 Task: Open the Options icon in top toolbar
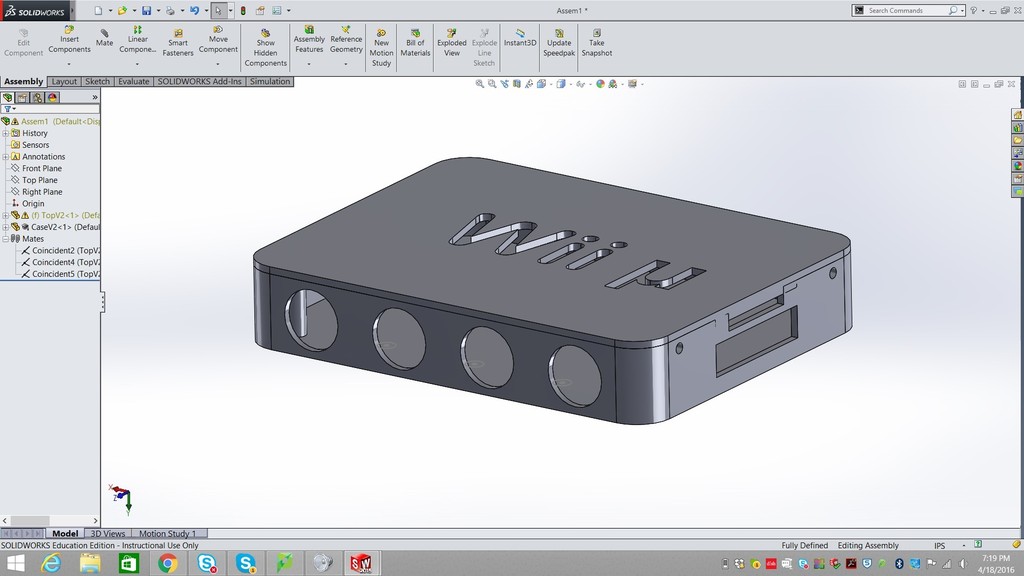[277, 10]
